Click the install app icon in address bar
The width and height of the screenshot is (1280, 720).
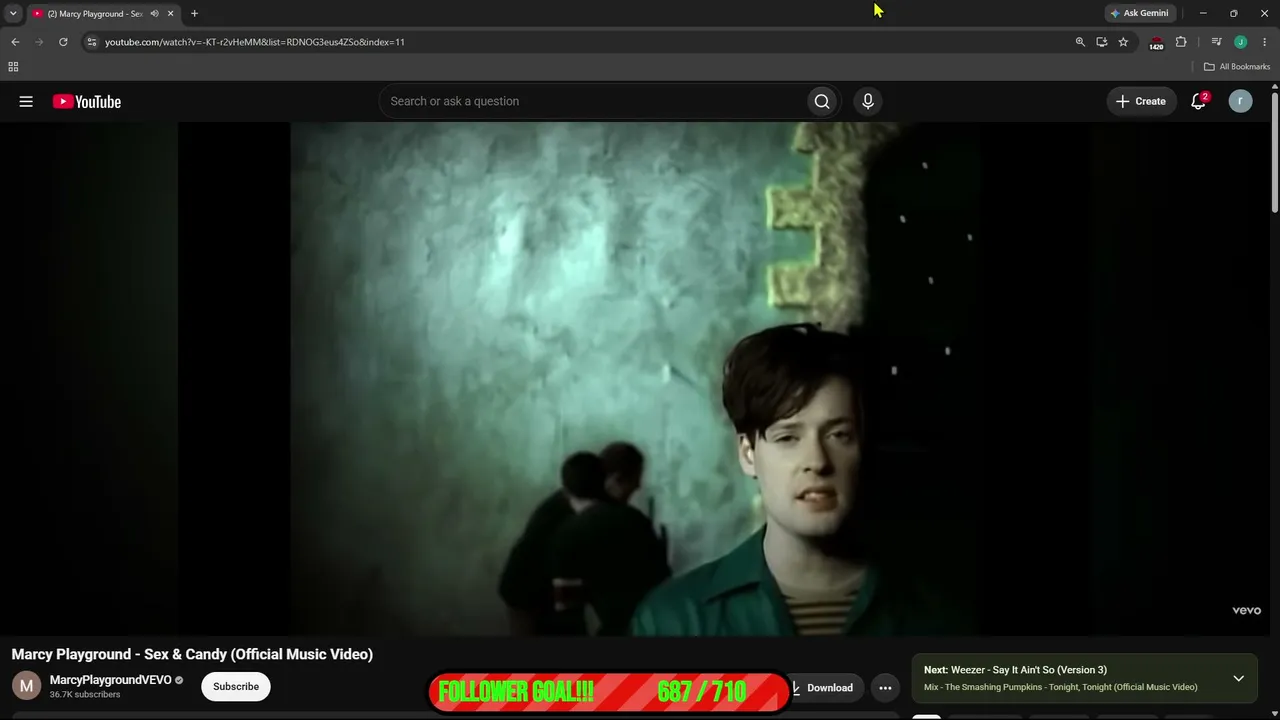pos(1101,42)
